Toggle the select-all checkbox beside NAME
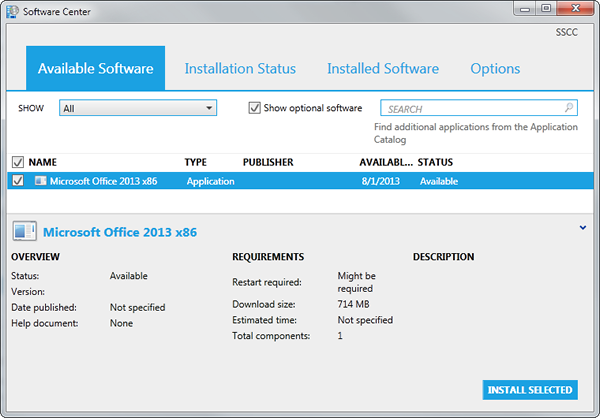The height and width of the screenshot is (418, 600). coord(18,162)
